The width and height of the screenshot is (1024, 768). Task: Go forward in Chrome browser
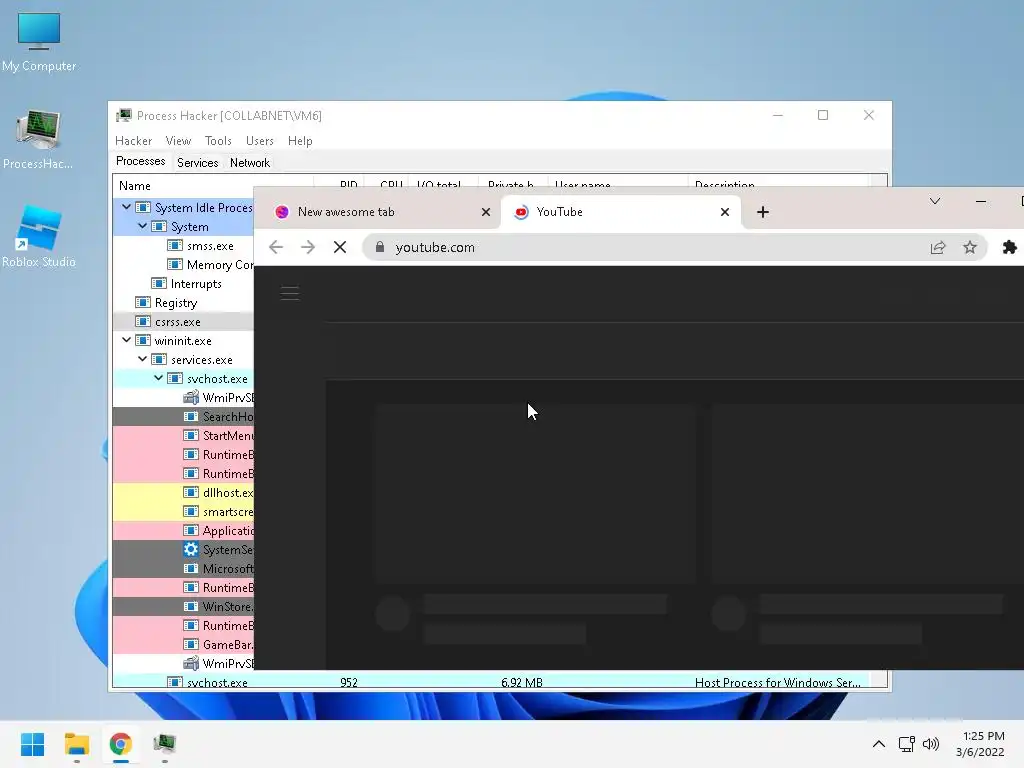point(308,247)
